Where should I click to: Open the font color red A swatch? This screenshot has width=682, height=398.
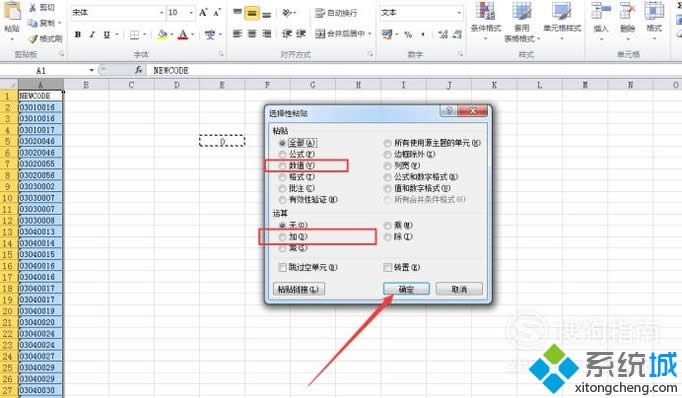(x=183, y=34)
